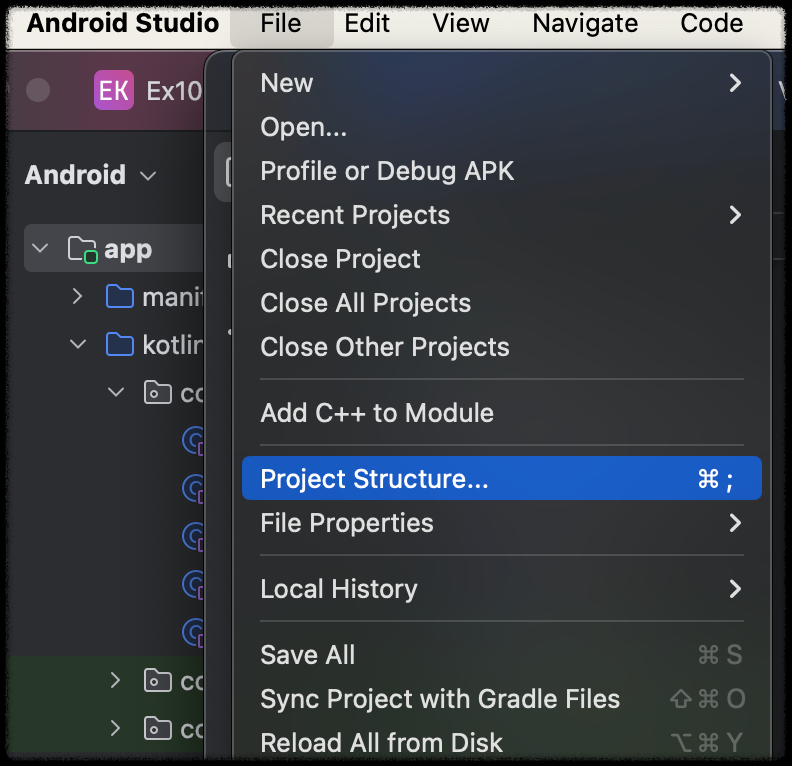The image size is (792, 766).
Task: Click the last package folder icon
Action: 158,728
